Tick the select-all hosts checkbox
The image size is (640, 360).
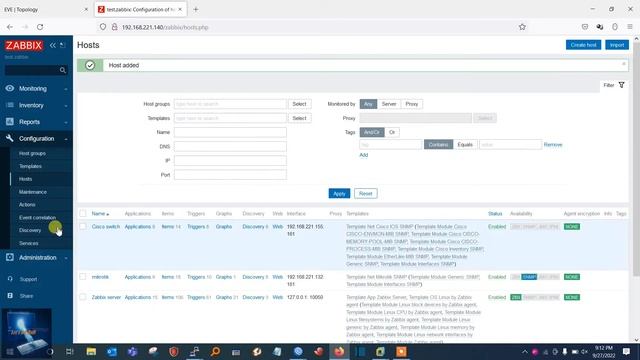83,213
